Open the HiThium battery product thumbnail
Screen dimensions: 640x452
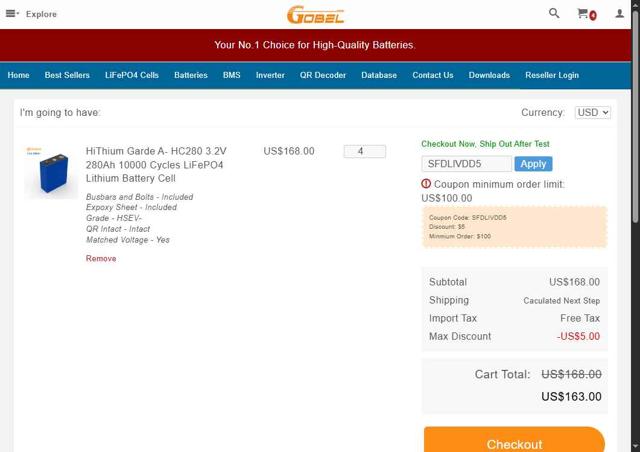click(x=51, y=172)
